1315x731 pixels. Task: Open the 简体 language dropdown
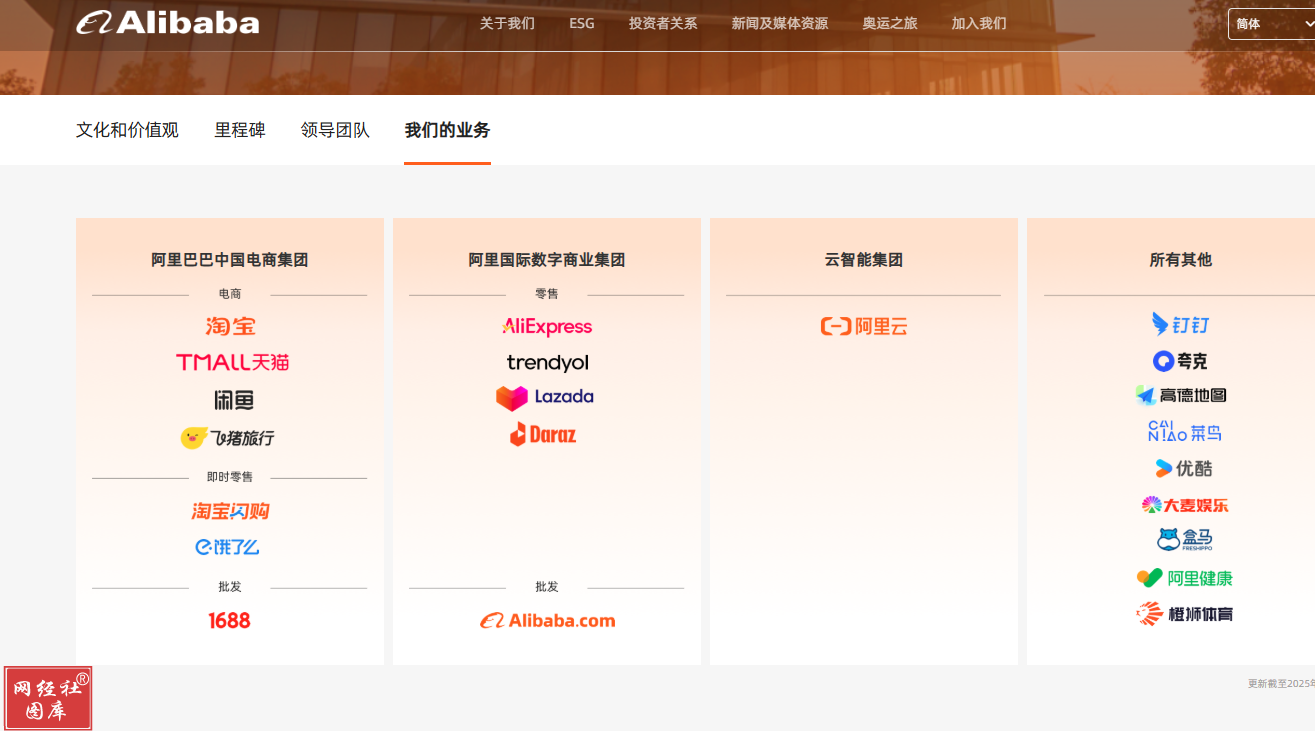point(1271,24)
